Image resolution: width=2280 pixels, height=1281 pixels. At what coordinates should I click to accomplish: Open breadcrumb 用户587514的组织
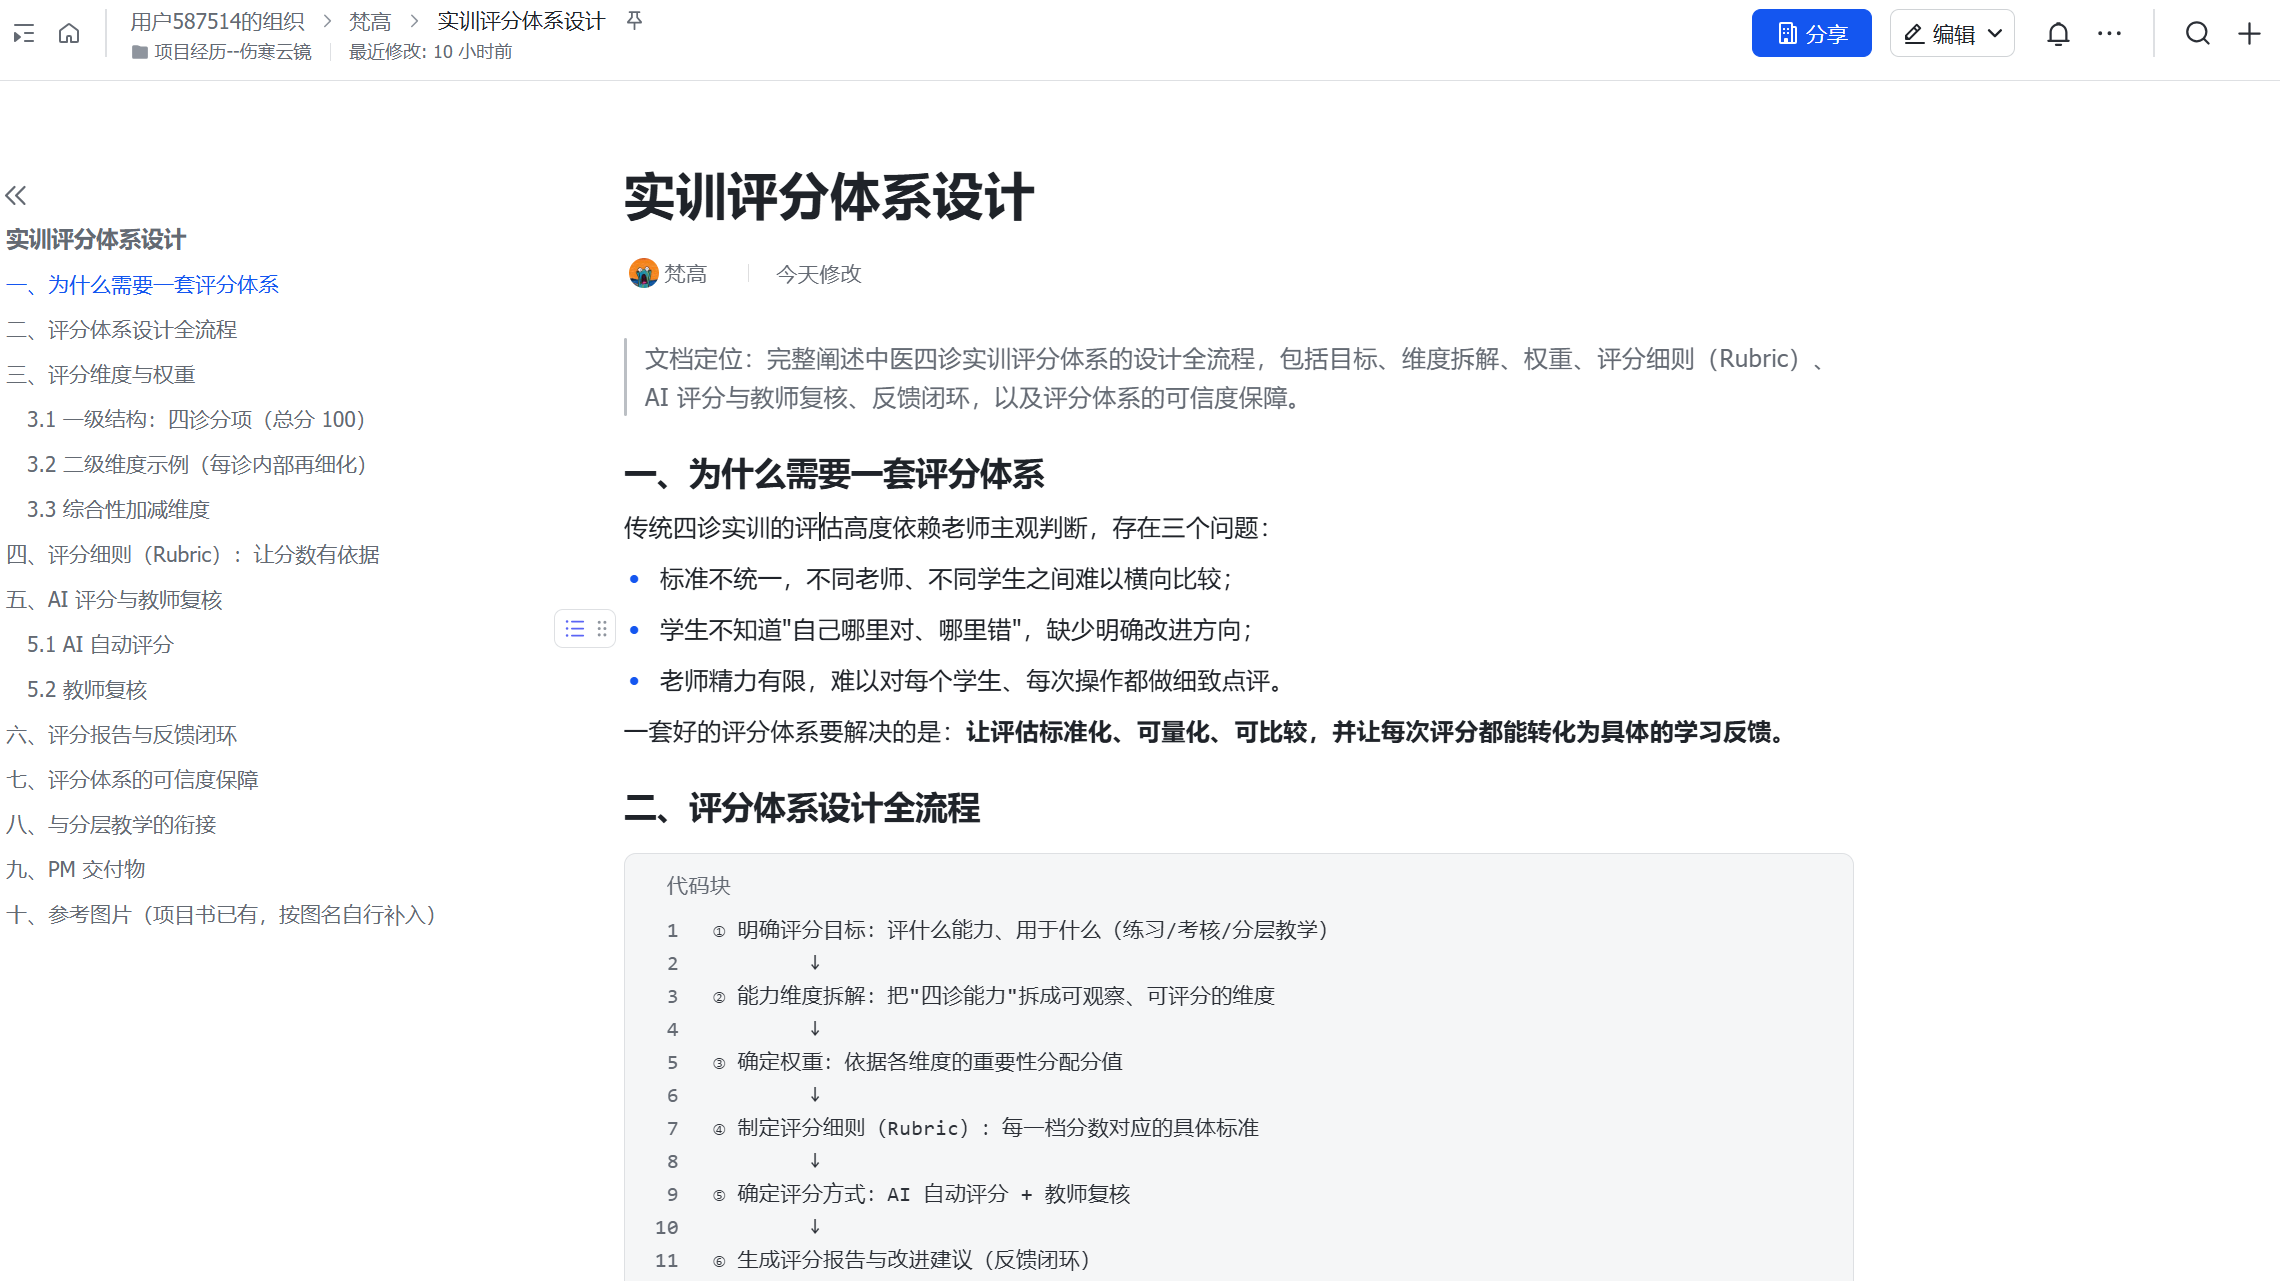pos(217,21)
